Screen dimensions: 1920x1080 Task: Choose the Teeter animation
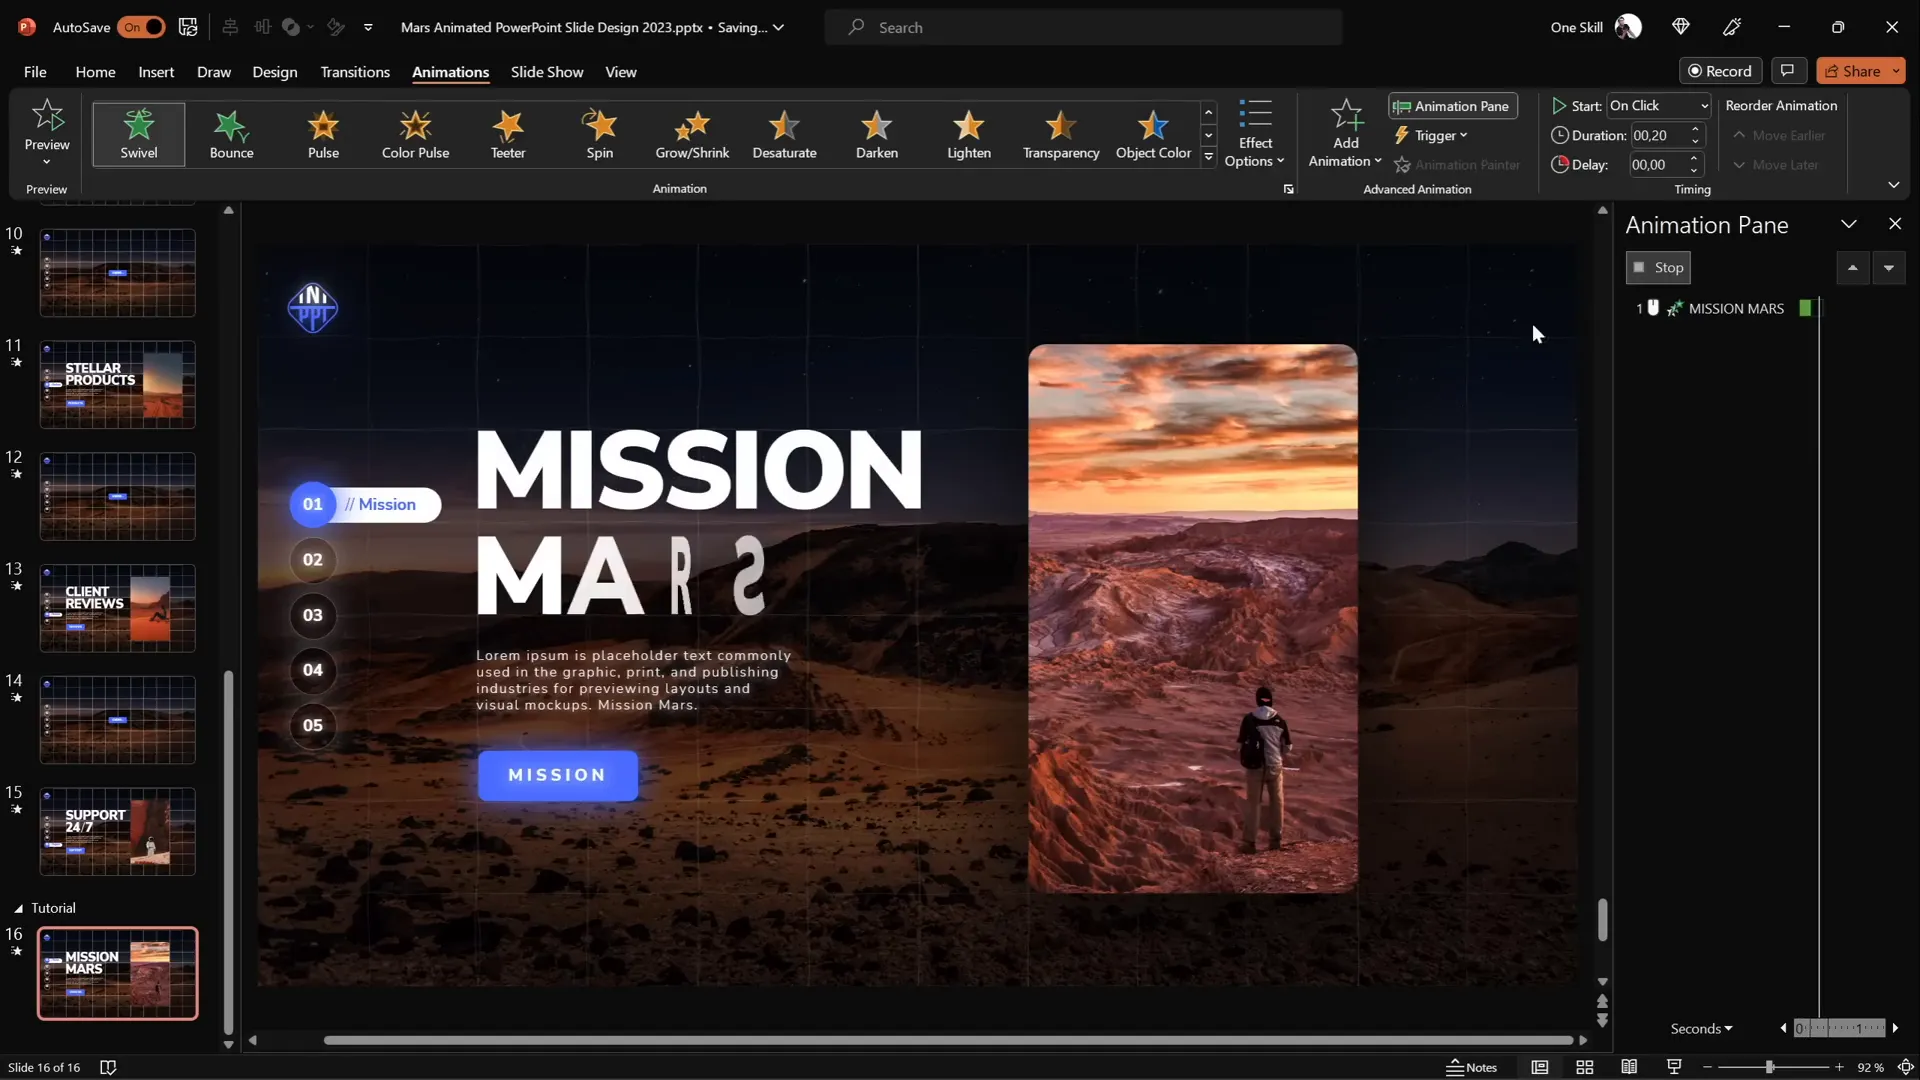[507, 134]
